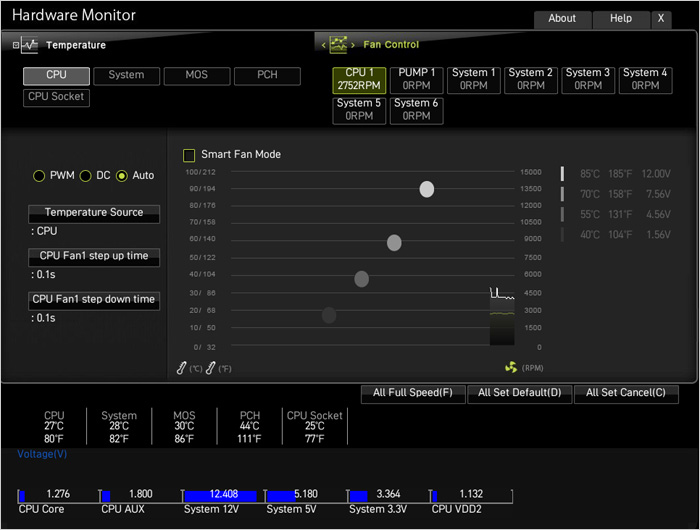This screenshot has height=530, width=700.
Task: Click the Fahrenheit thermometer icon
Action: (x=212, y=368)
